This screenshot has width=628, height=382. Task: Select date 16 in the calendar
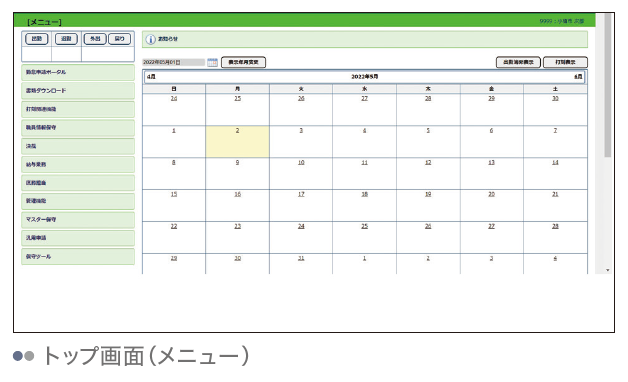click(238, 194)
